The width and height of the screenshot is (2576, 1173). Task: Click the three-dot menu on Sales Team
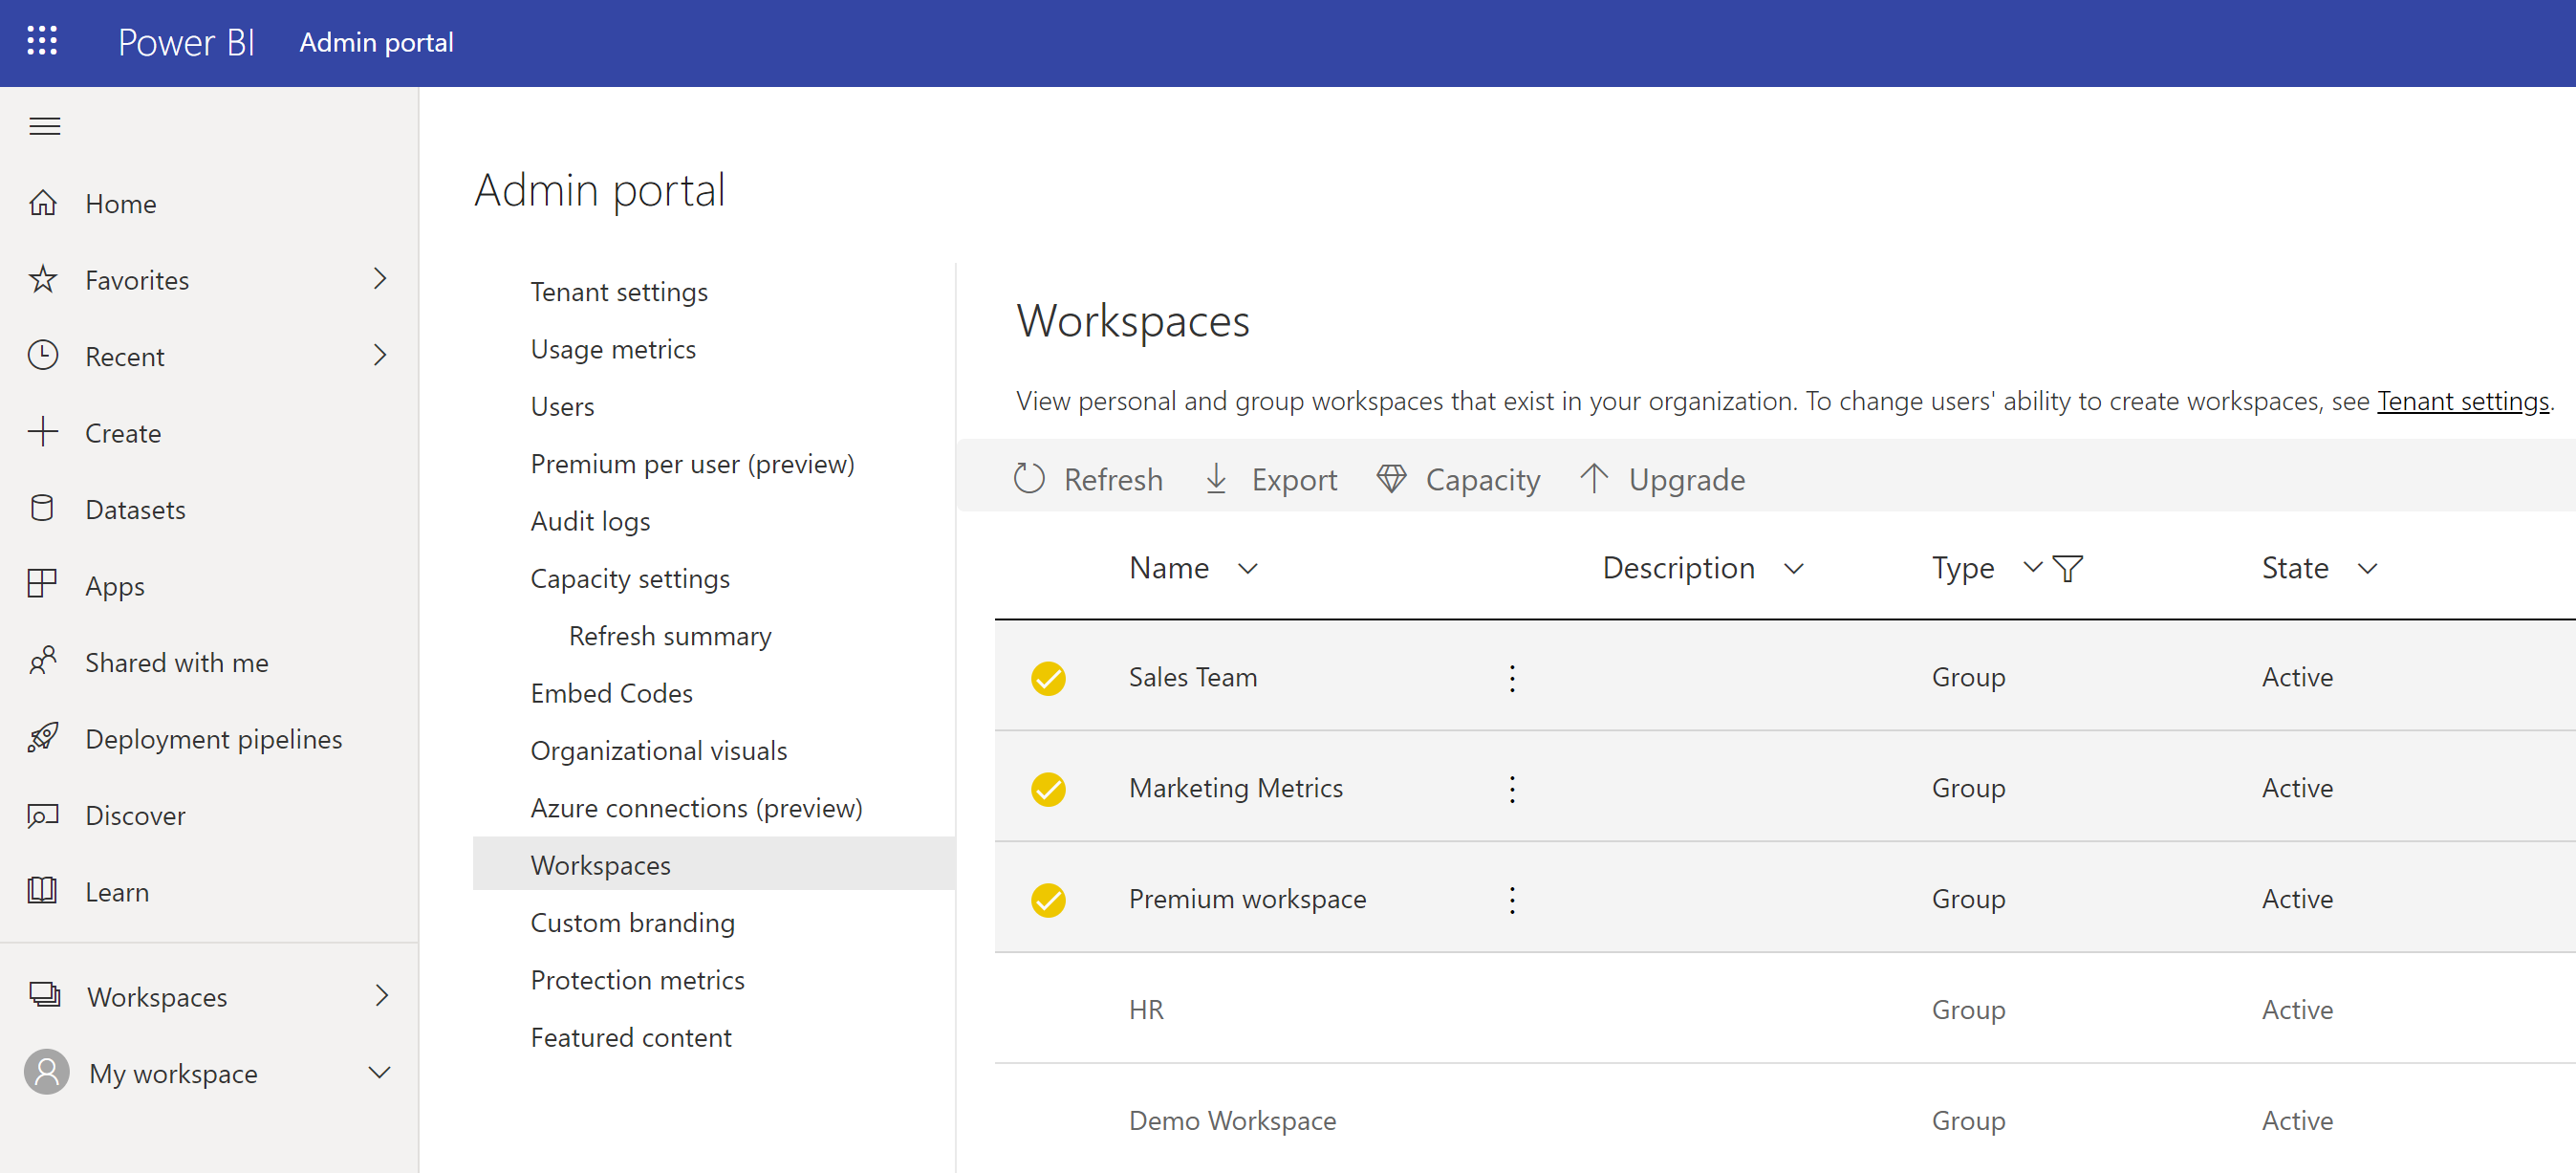tap(1511, 675)
